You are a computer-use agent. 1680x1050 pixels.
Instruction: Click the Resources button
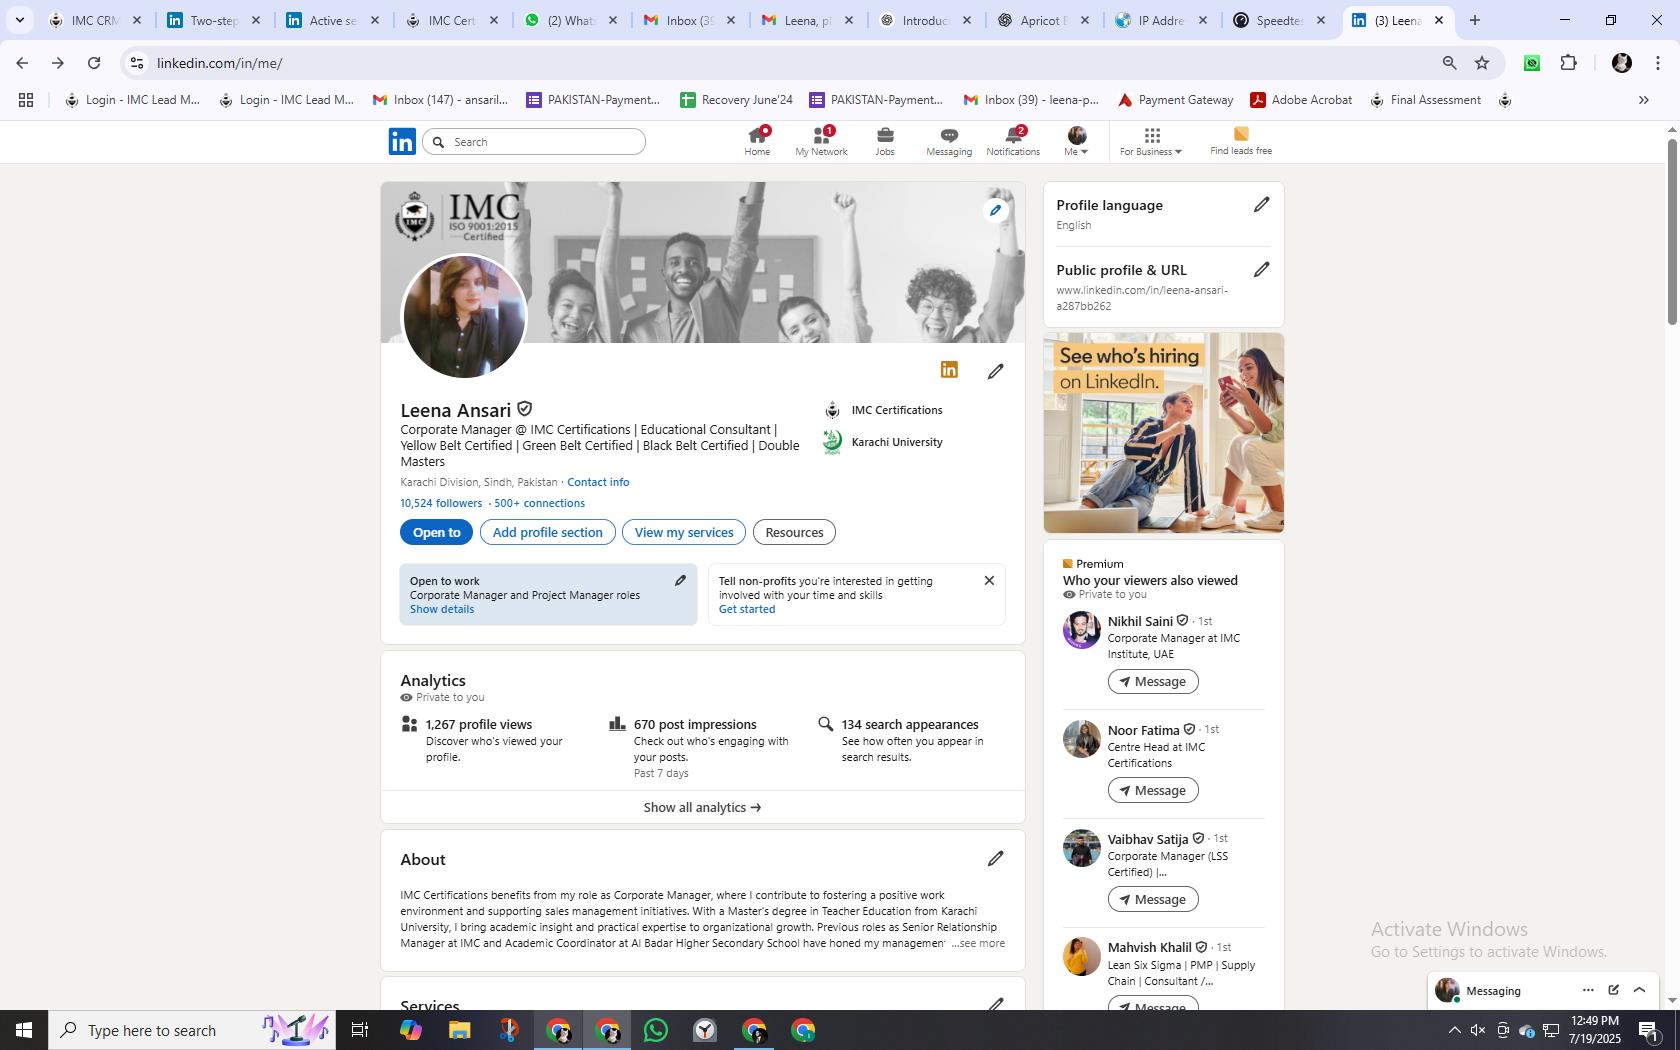click(x=794, y=532)
